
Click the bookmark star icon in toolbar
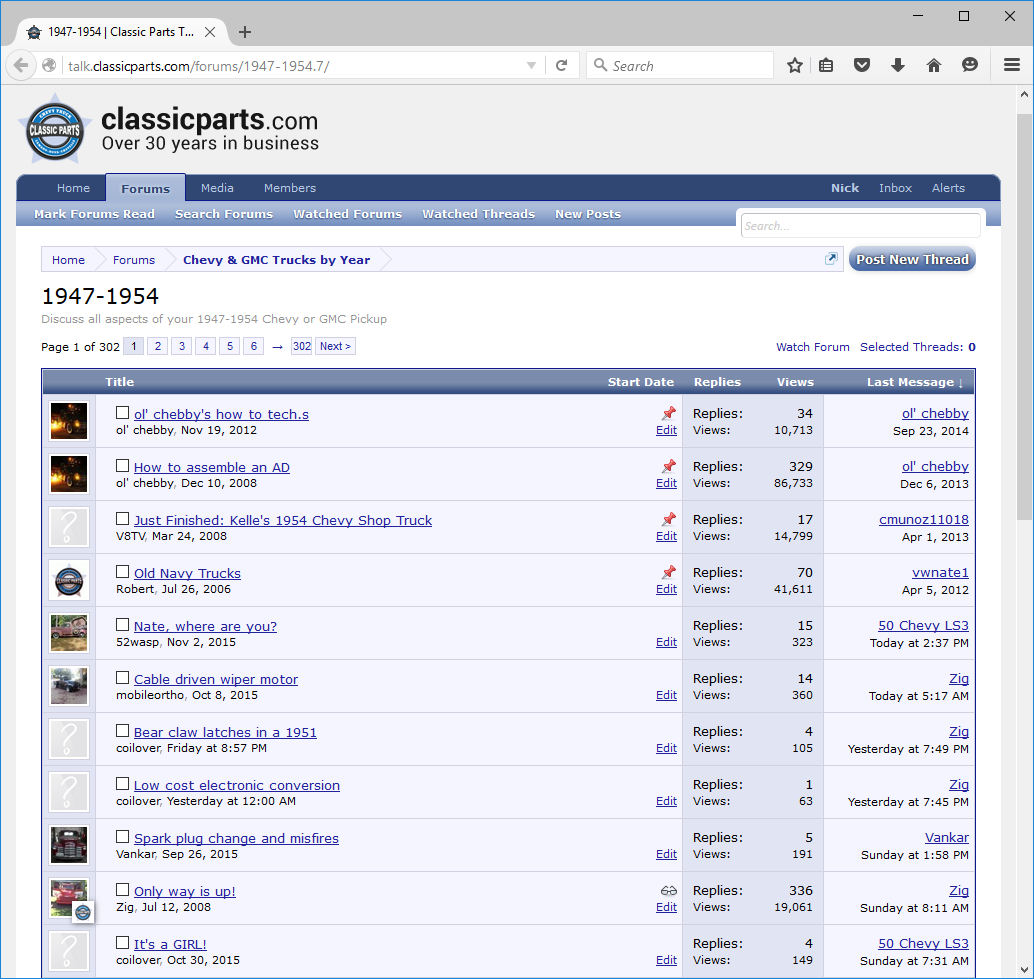pos(795,65)
